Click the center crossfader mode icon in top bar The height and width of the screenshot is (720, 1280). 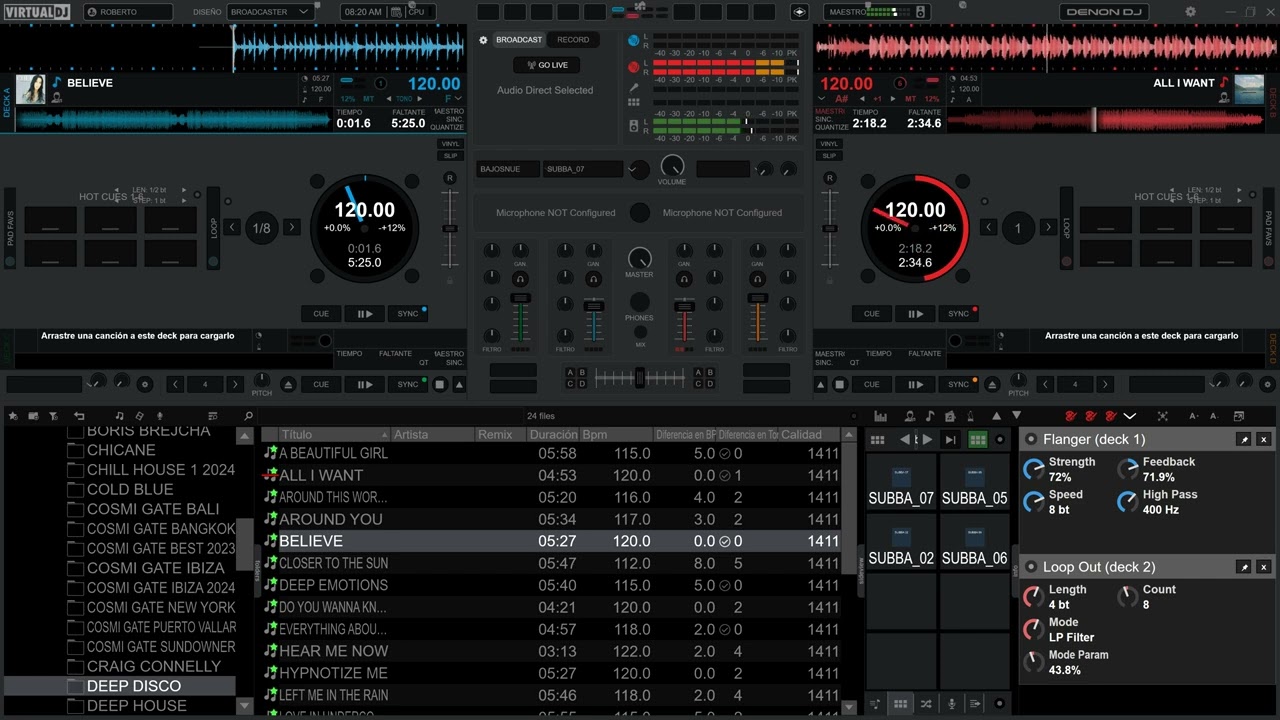[799, 12]
